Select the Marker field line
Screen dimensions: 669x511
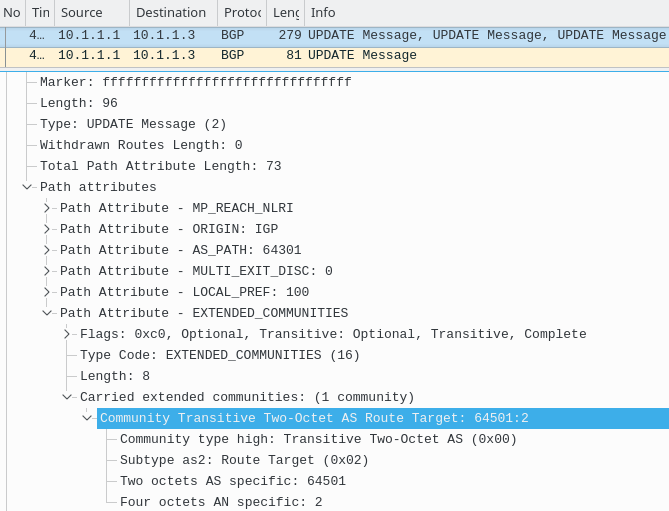(195, 82)
